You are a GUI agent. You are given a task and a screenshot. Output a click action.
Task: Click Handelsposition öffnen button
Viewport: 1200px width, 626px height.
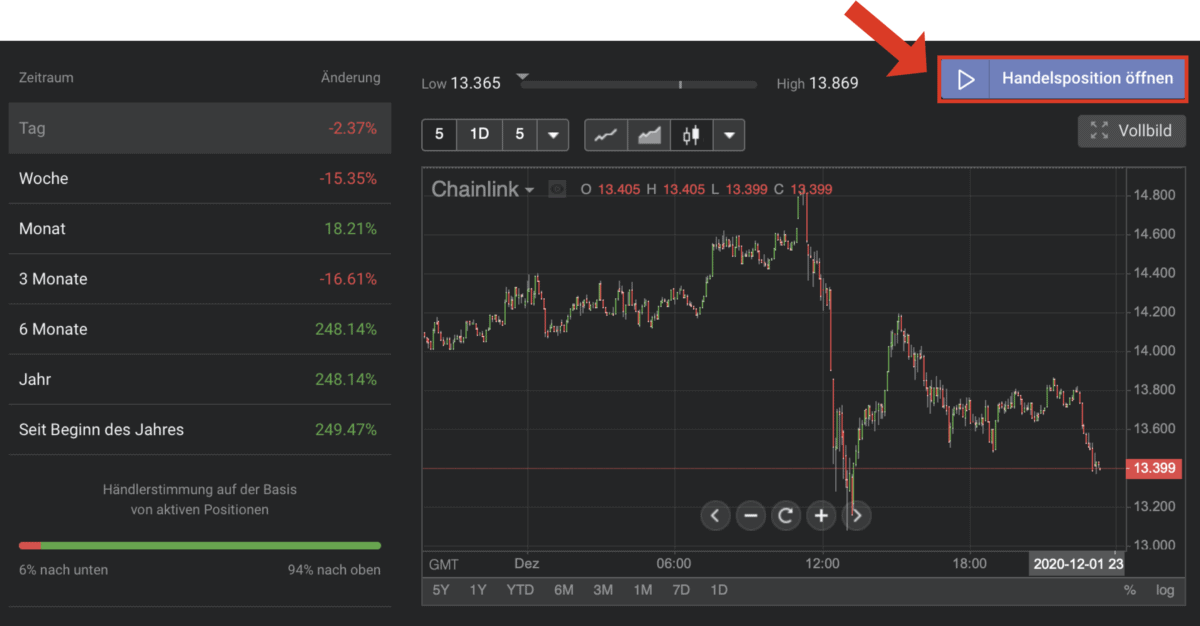point(1063,79)
